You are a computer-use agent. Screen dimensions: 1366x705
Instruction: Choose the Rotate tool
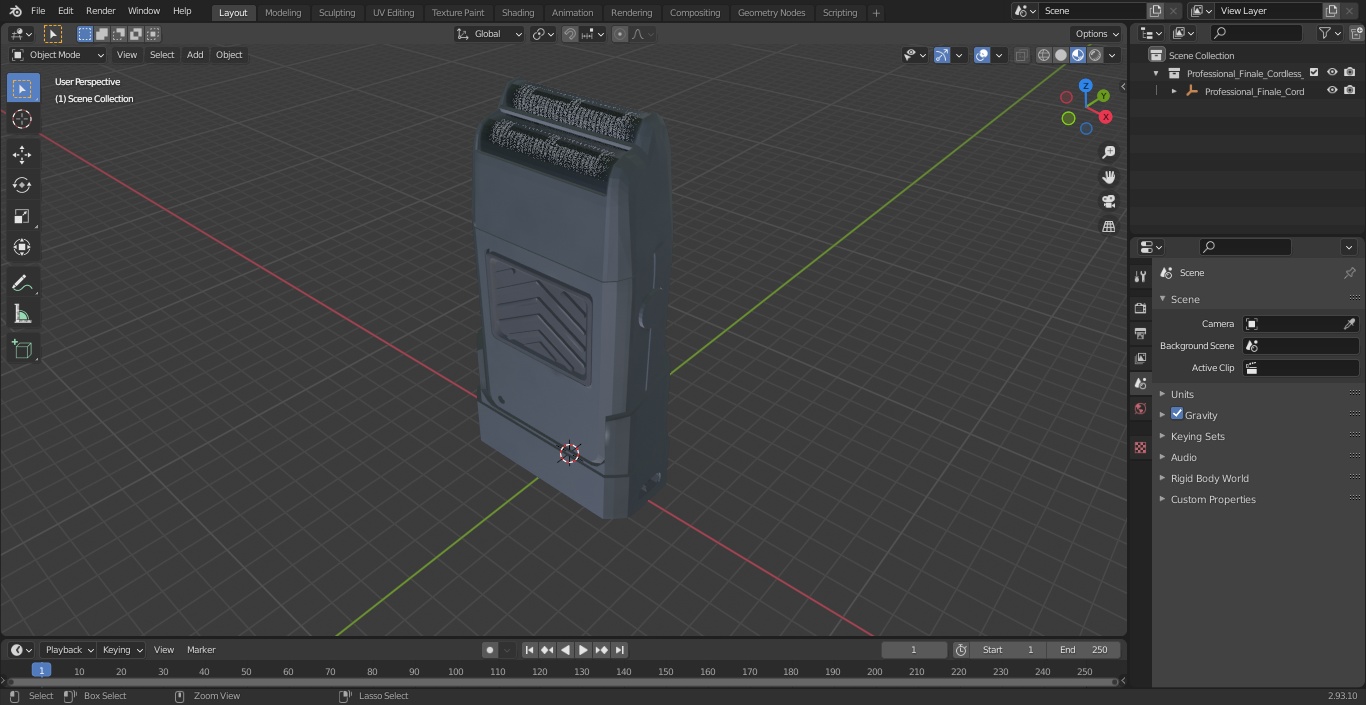click(22, 185)
